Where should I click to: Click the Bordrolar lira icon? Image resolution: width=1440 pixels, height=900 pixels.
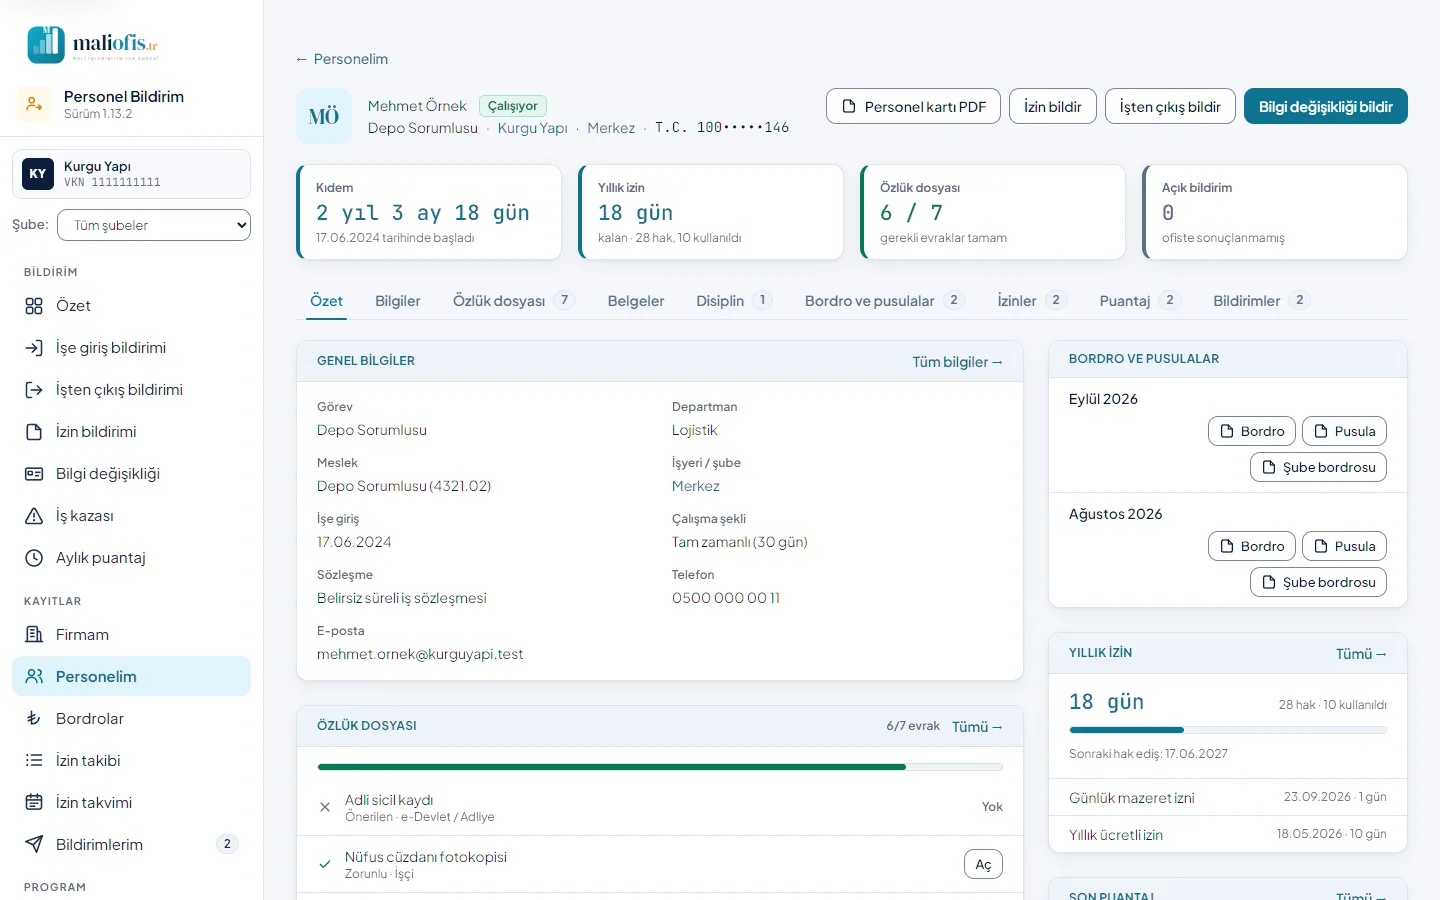point(34,719)
